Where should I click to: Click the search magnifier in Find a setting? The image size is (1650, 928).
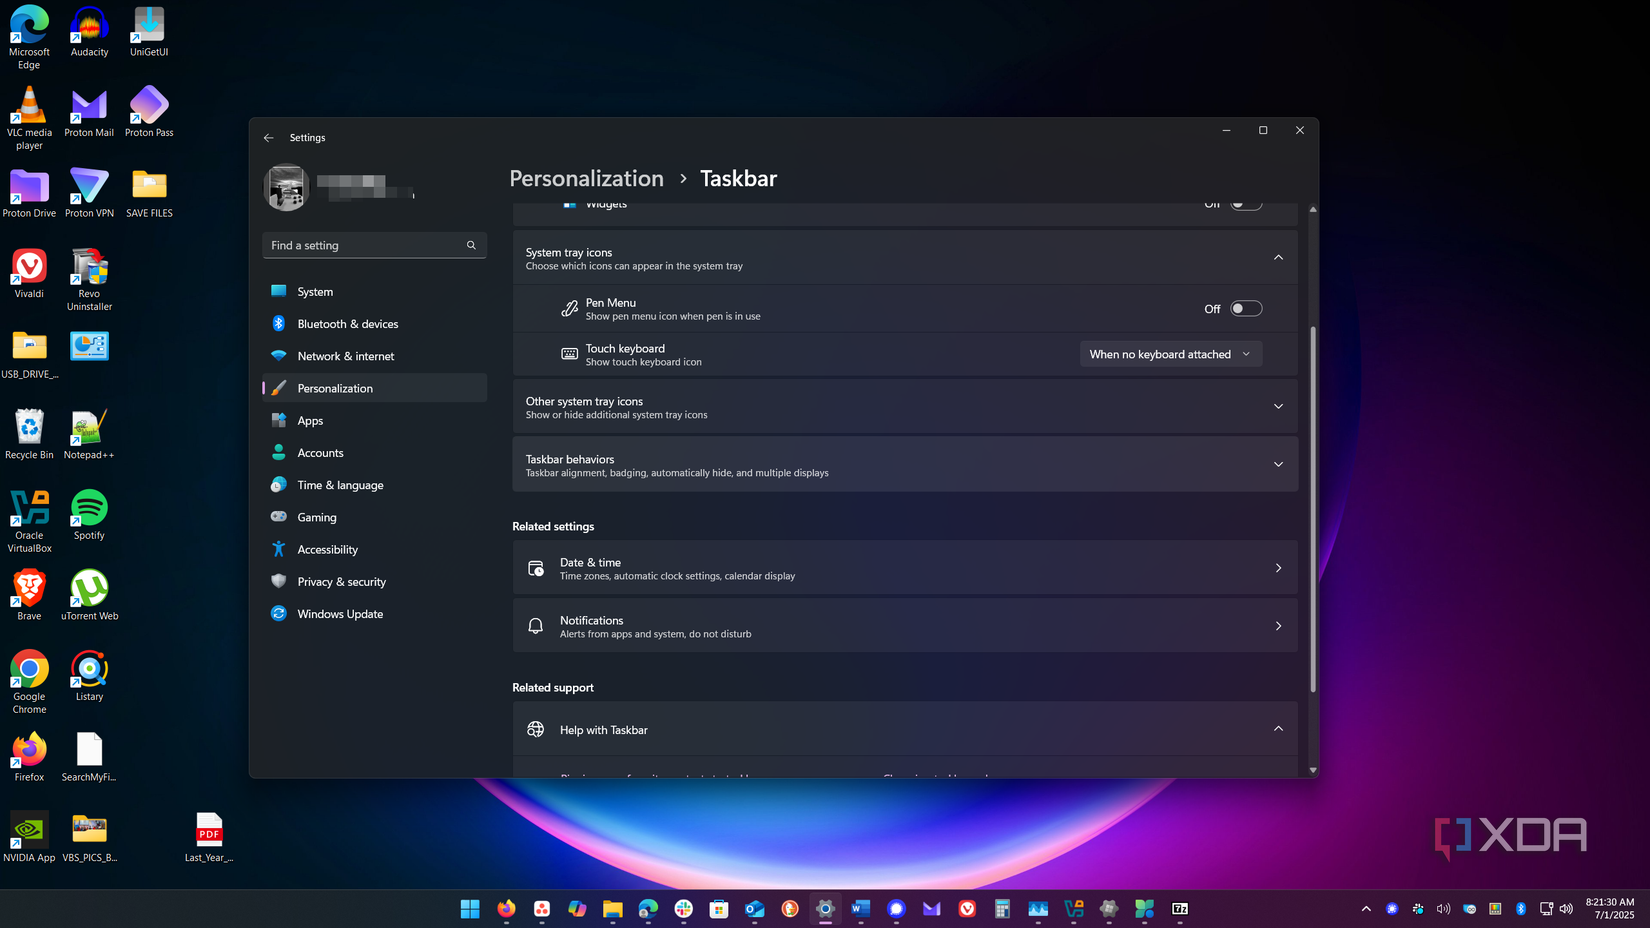pyautogui.click(x=471, y=245)
